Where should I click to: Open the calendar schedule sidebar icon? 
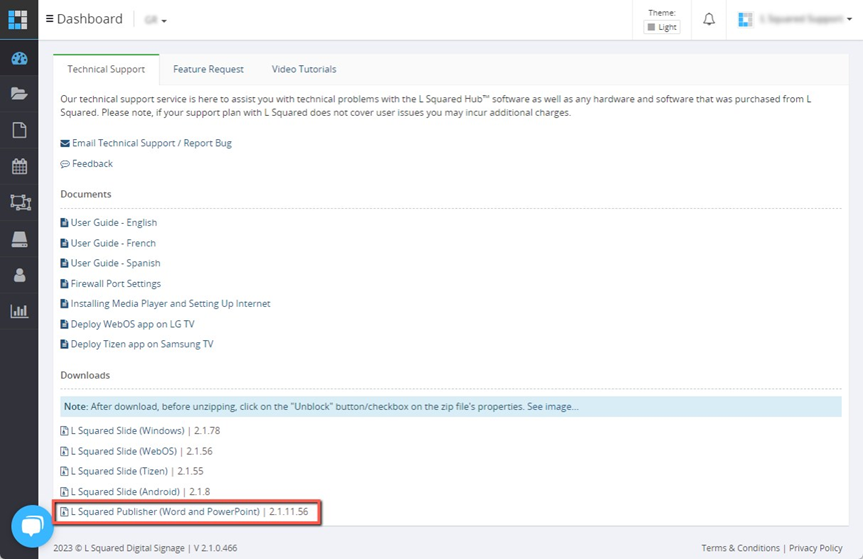click(19, 166)
